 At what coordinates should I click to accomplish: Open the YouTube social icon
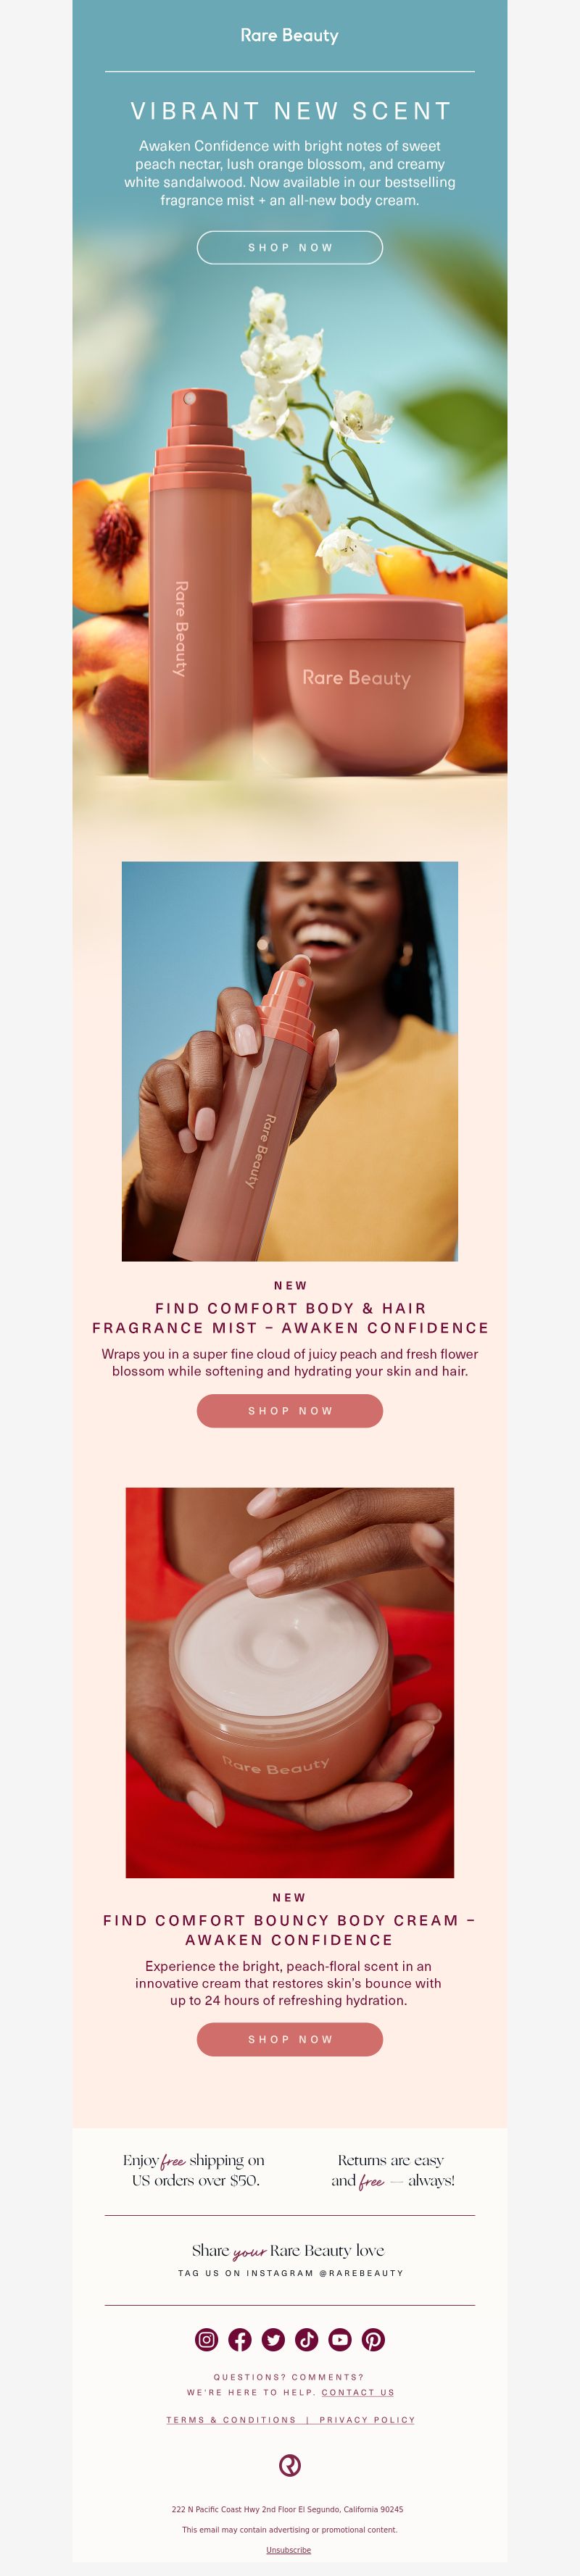340,2339
